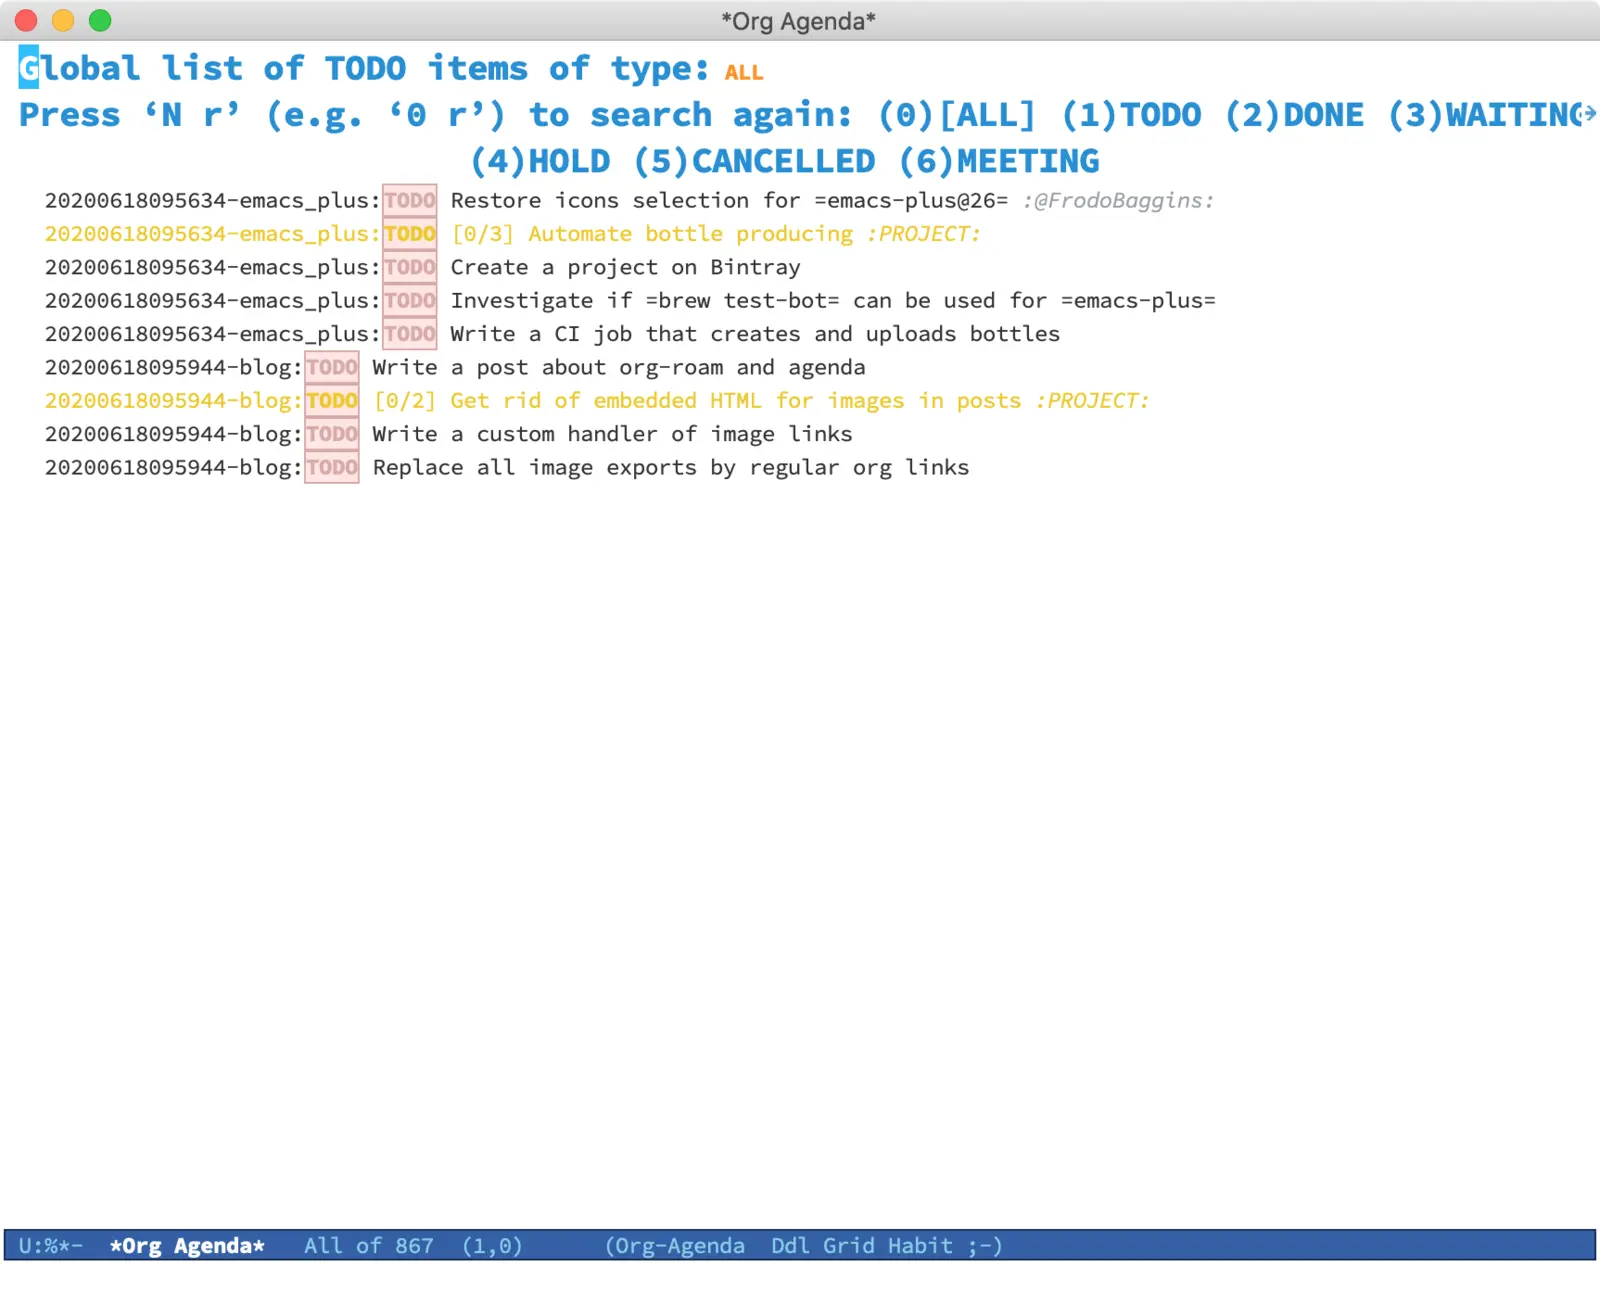Select the (2)DONE filter in header

click(1294, 115)
